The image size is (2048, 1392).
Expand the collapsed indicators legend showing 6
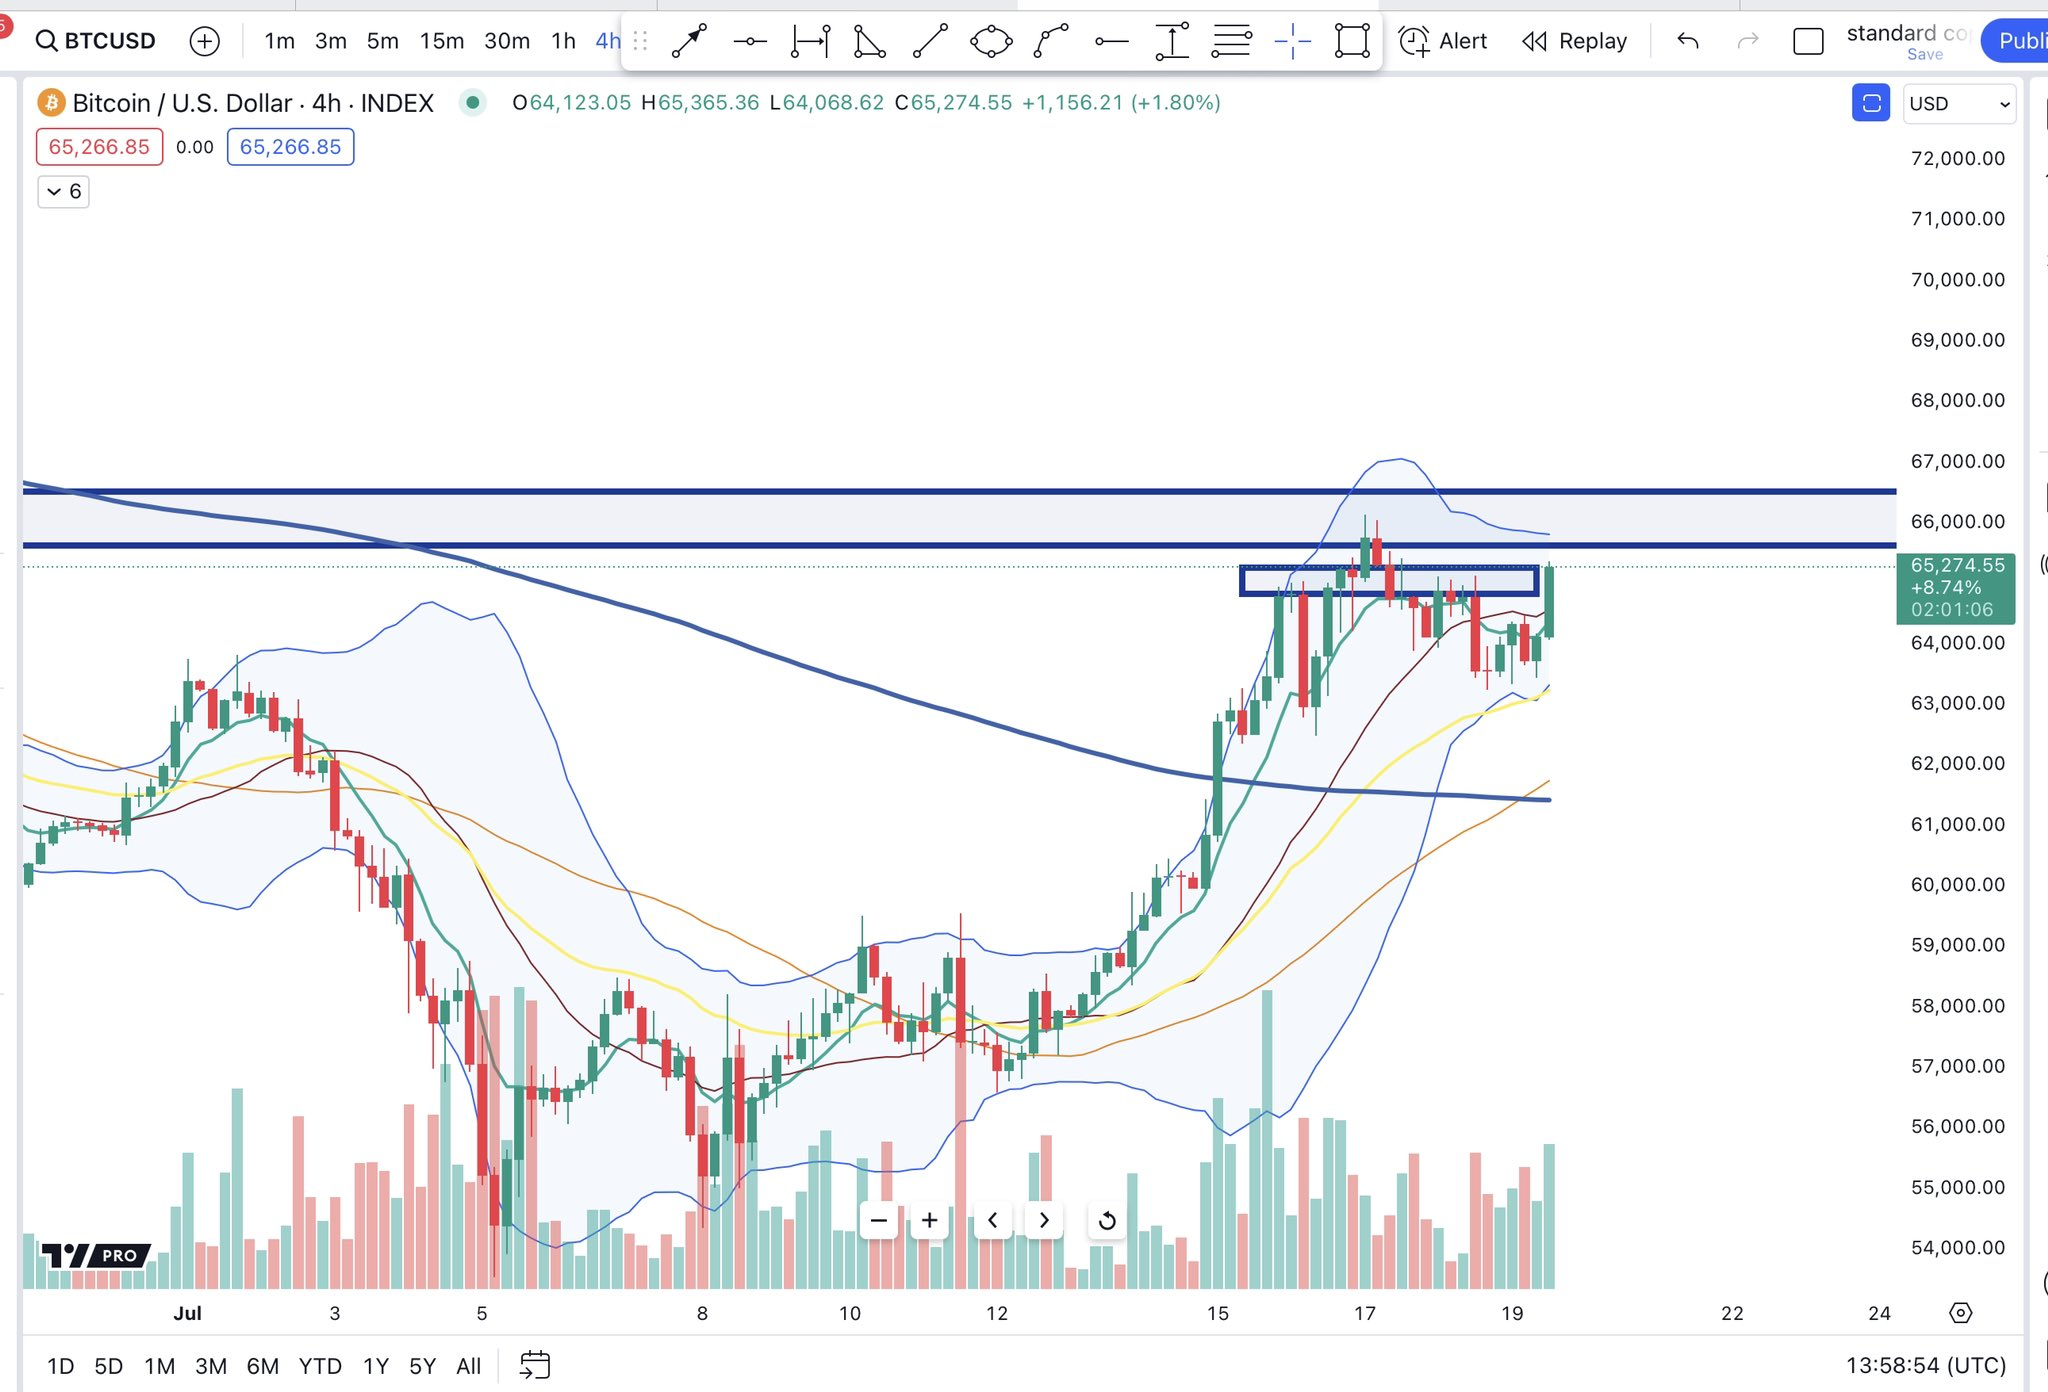[x=64, y=191]
